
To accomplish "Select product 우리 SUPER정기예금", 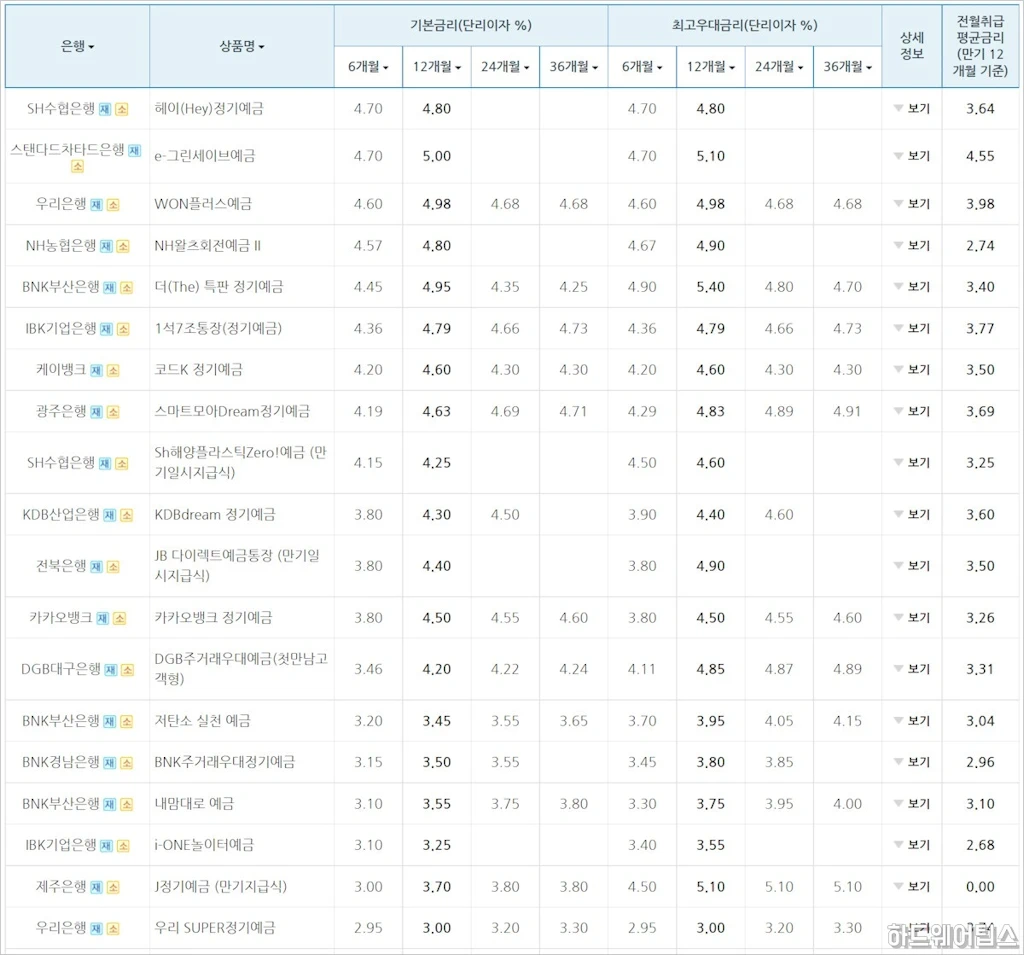I will (x=215, y=928).
